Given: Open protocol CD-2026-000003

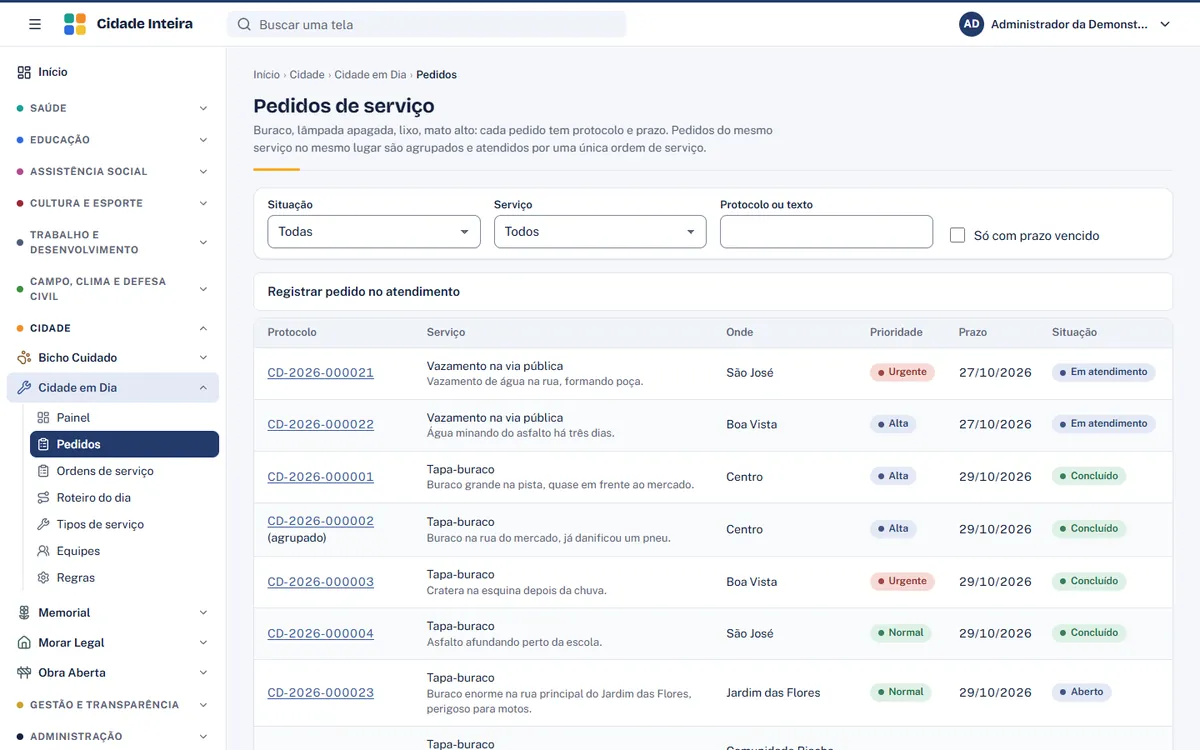Looking at the screenshot, I should tap(320, 582).
